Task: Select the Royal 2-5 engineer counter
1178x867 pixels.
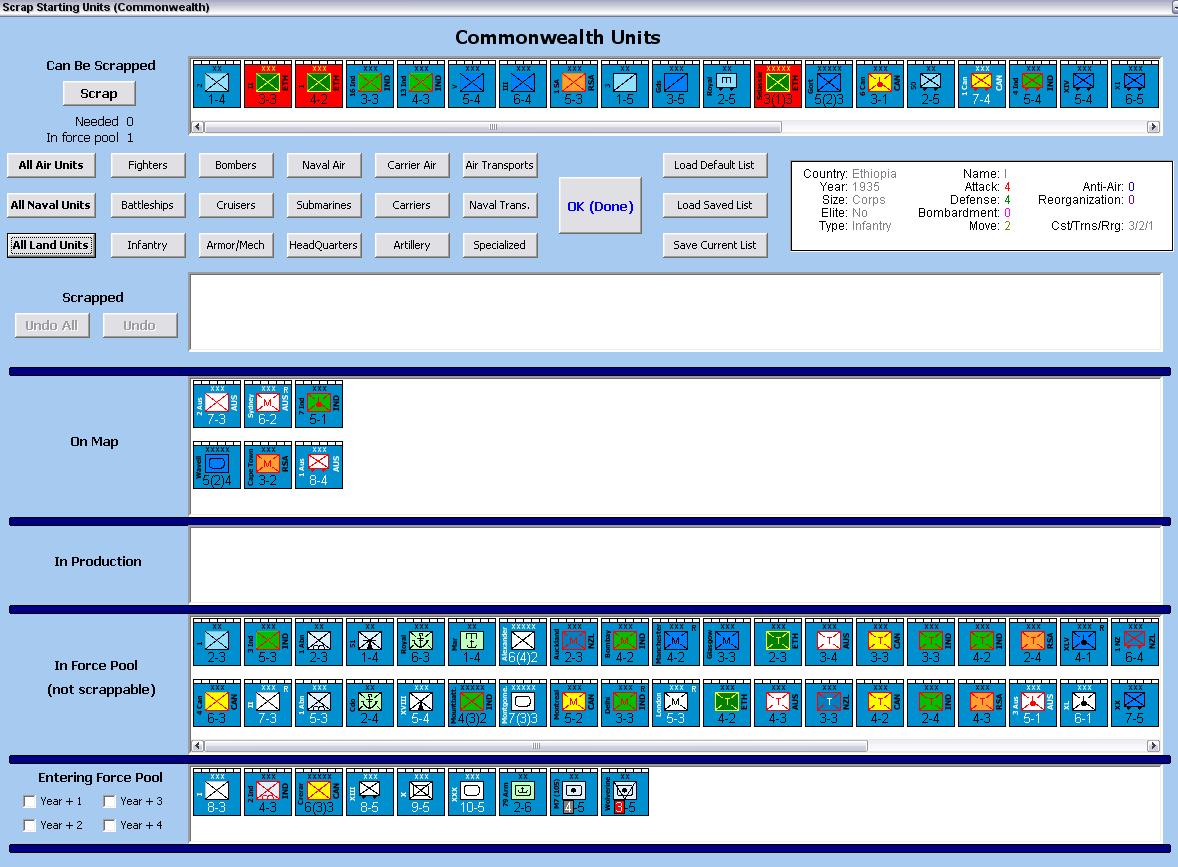Action: tap(727, 84)
